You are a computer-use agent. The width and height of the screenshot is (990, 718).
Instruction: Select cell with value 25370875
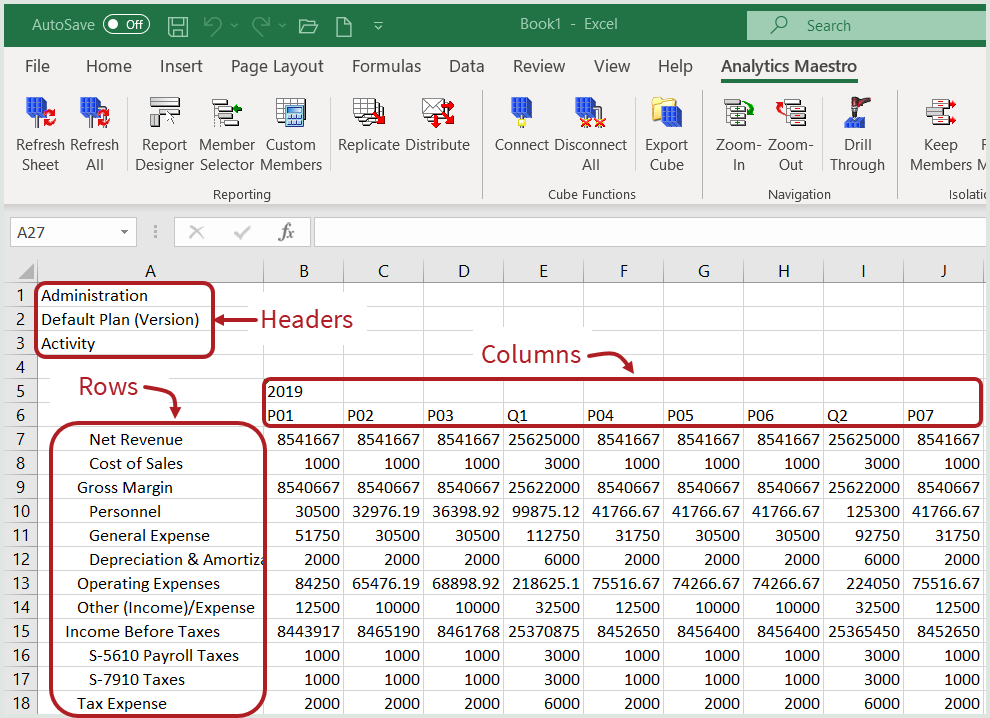544,631
